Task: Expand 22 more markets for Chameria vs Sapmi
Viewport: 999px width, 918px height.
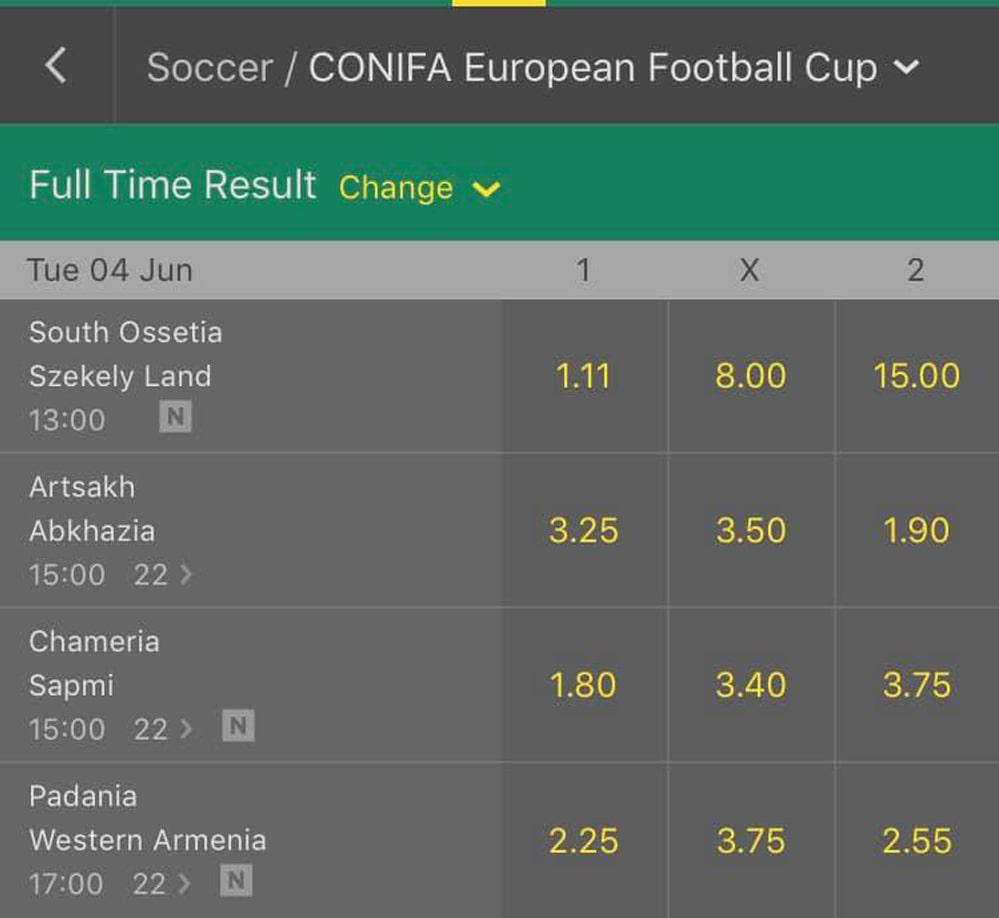Action: [x=163, y=729]
